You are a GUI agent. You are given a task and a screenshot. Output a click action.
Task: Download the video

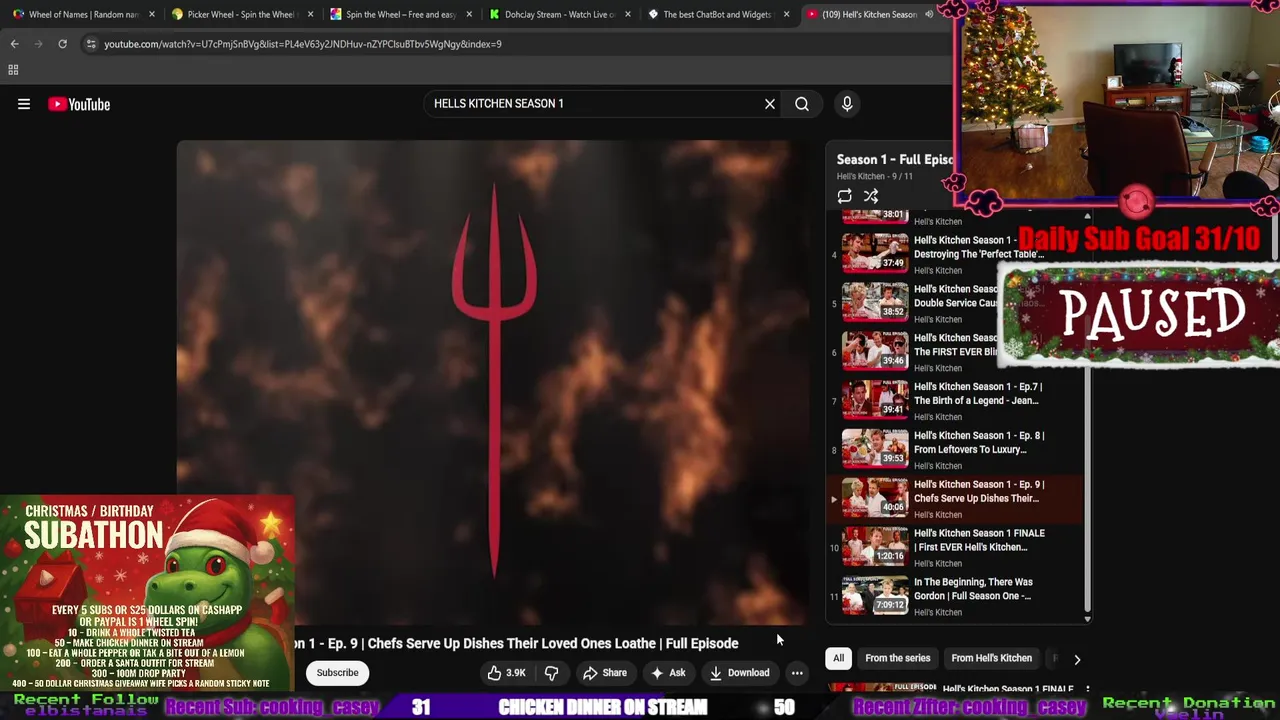740,673
